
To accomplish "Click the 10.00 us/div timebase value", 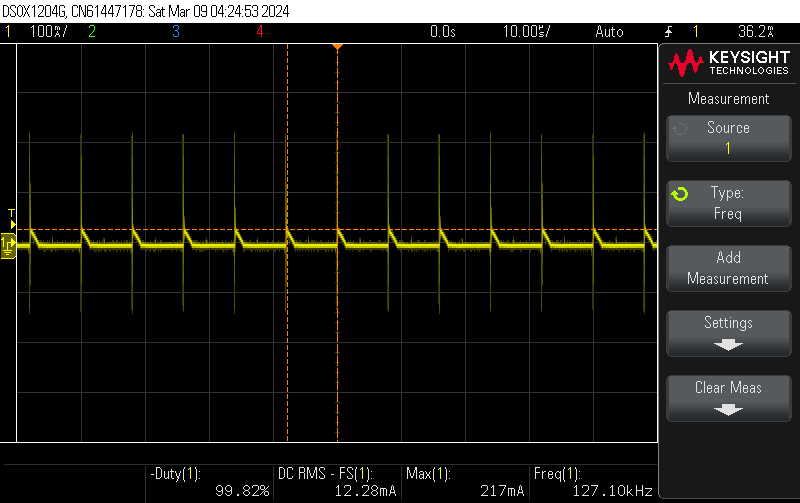I will [x=527, y=32].
